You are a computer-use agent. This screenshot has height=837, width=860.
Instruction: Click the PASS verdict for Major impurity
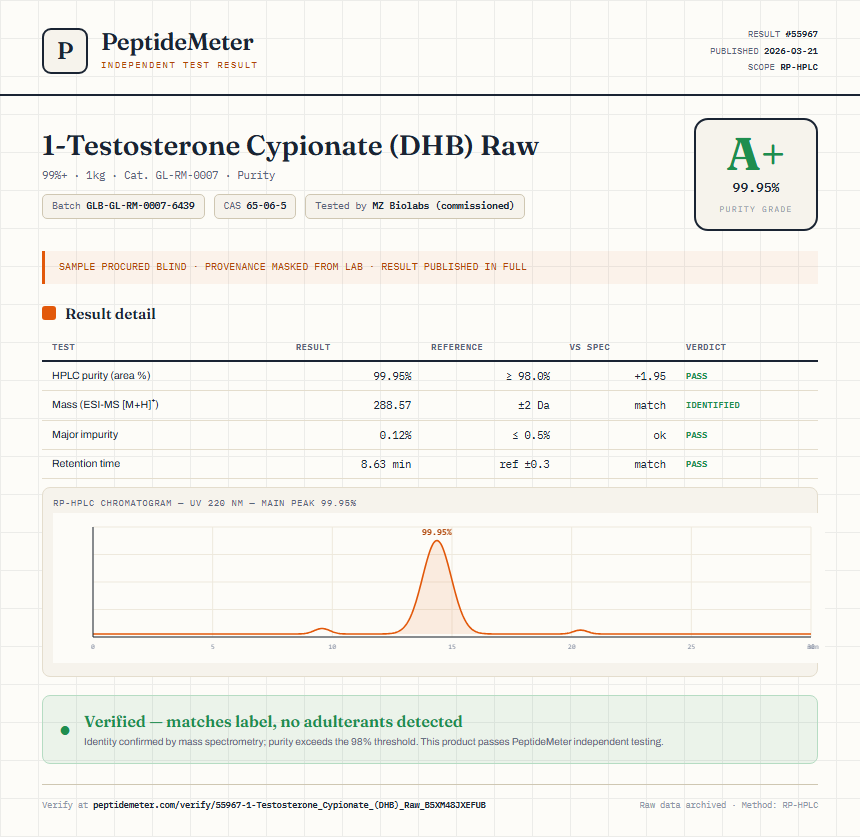[x=697, y=435]
